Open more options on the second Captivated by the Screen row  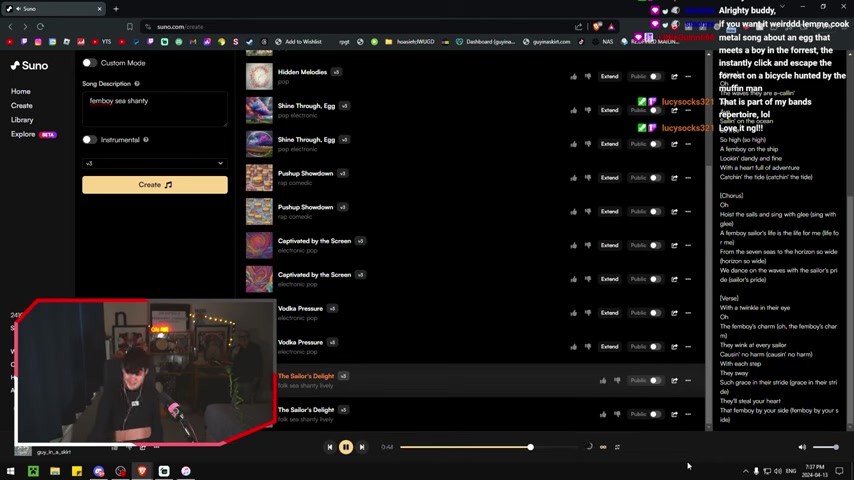pyautogui.click(x=688, y=279)
